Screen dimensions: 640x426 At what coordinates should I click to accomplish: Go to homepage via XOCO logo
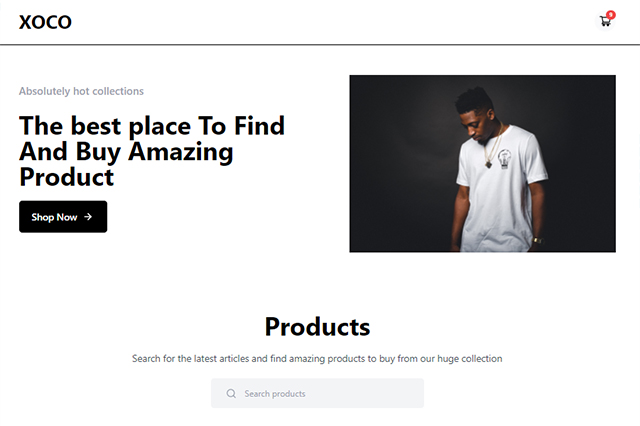(x=45, y=22)
